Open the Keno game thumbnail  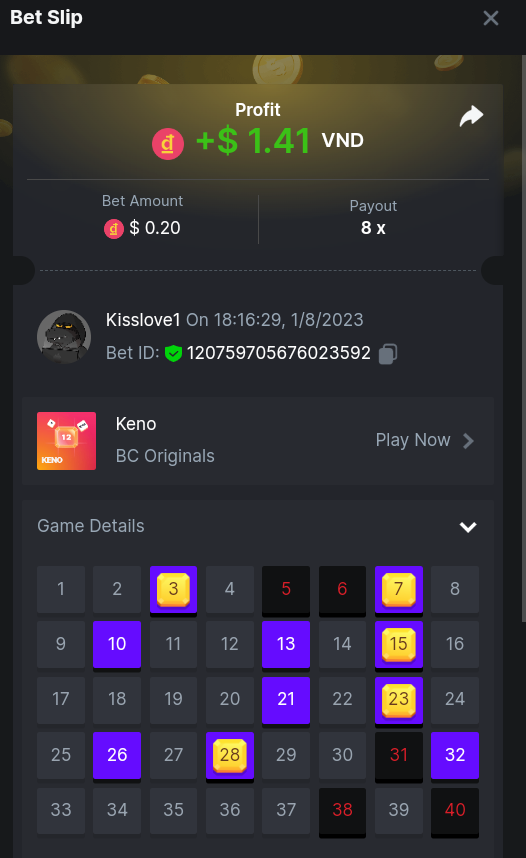coord(66,441)
